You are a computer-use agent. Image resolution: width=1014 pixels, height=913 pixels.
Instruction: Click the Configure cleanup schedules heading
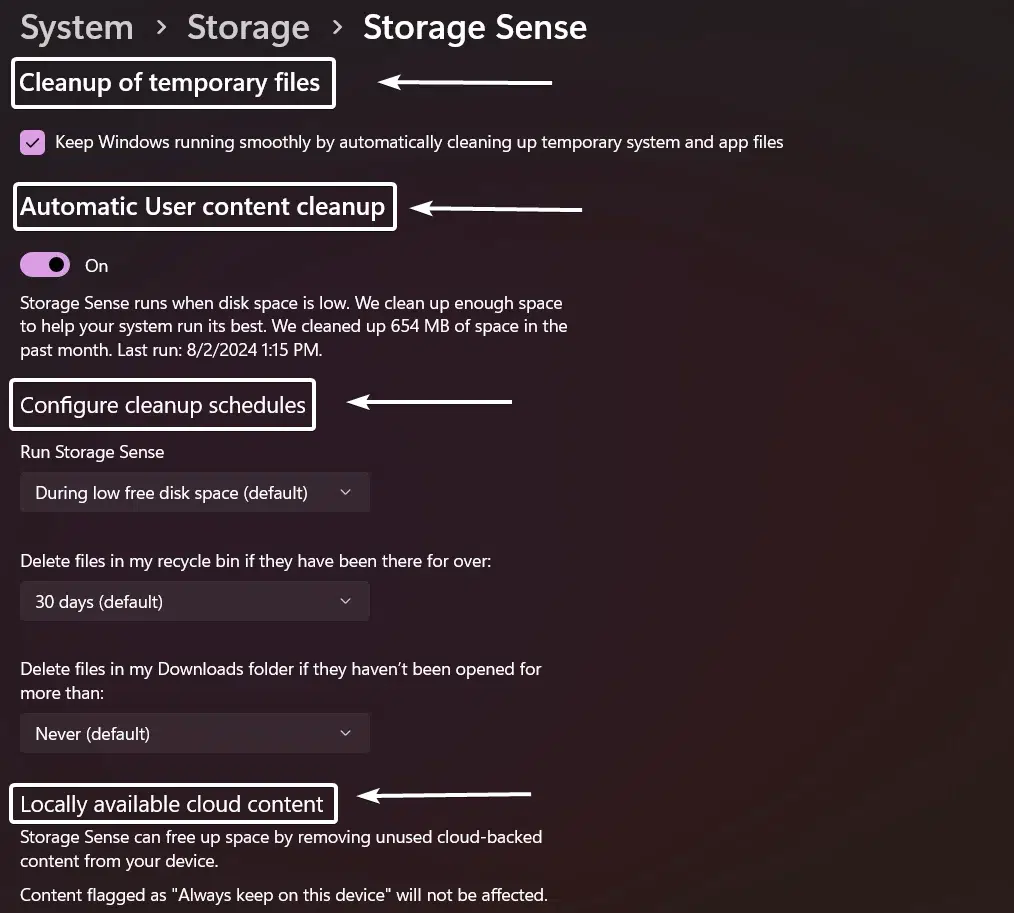[x=162, y=404]
